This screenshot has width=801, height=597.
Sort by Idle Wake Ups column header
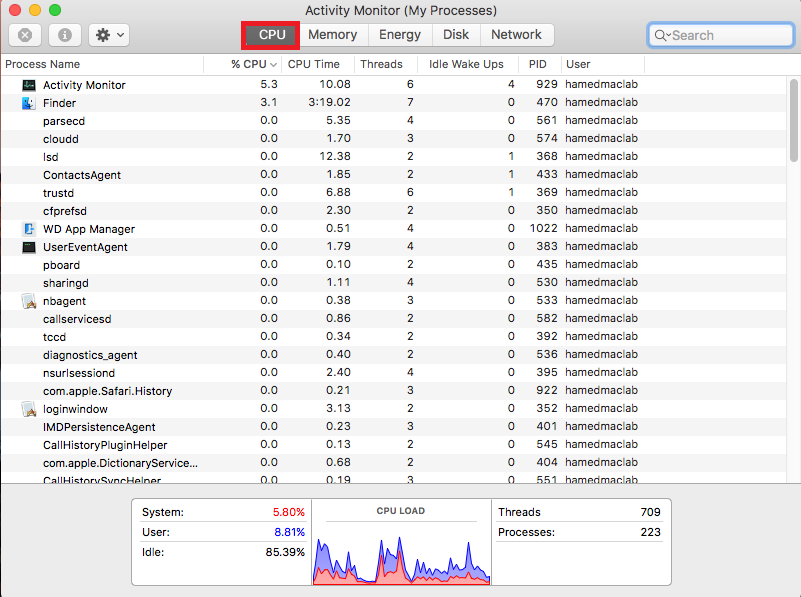466,64
